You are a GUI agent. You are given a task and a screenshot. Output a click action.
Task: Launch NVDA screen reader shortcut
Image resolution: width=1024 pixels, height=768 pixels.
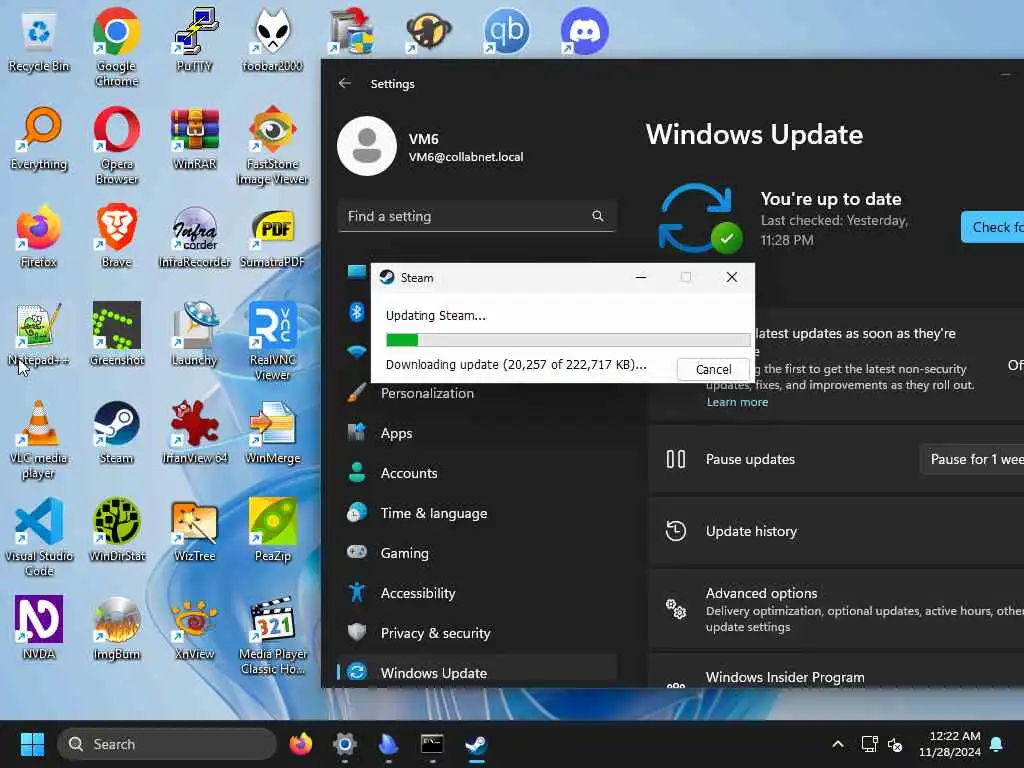(39, 628)
